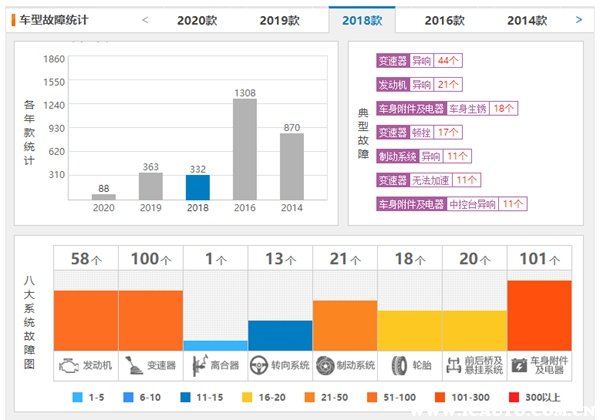Show more model years with the > arrow
This screenshot has width=600, height=420.
(579, 19)
